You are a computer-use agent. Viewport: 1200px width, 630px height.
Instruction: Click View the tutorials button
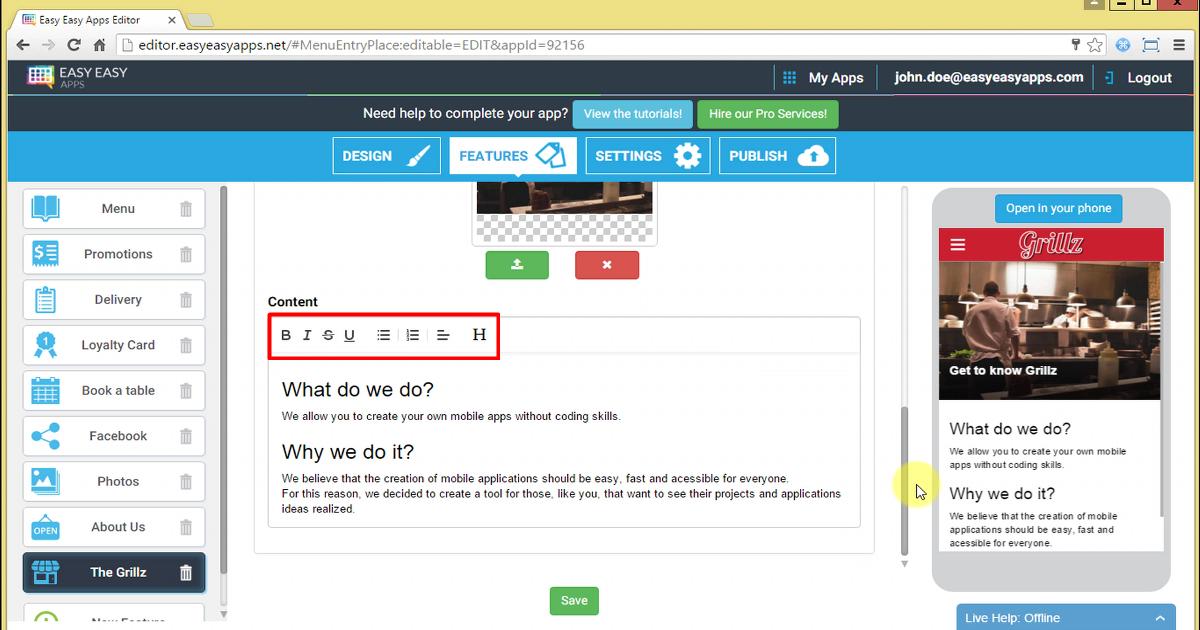[632, 114]
